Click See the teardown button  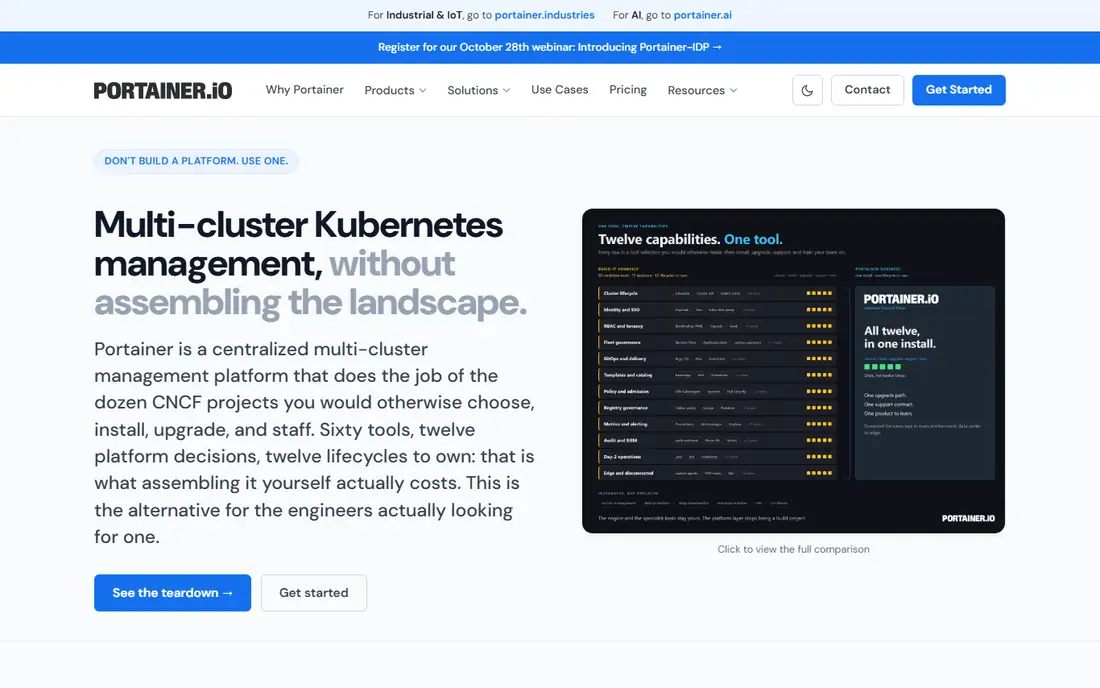pyautogui.click(x=173, y=593)
